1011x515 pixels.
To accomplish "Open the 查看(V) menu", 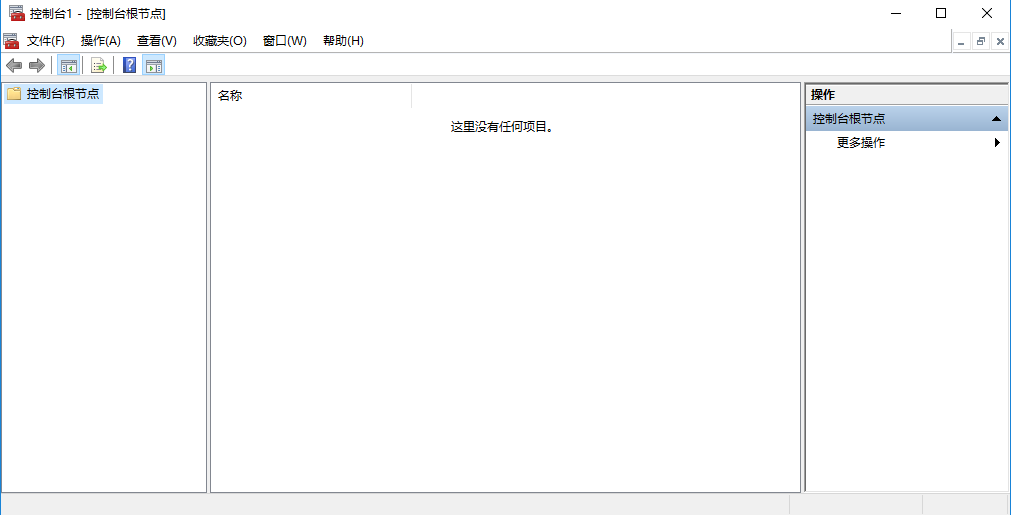I will [156, 41].
